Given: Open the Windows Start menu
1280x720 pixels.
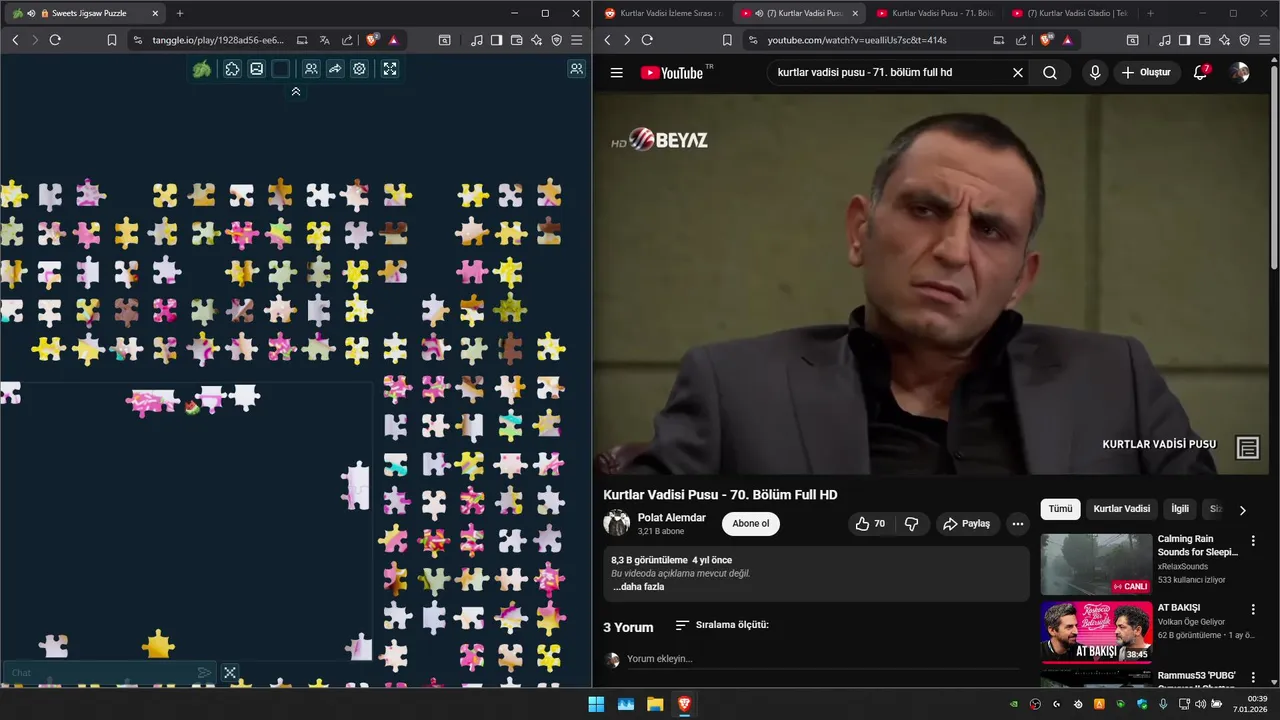Looking at the screenshot, I should (596, 704).
